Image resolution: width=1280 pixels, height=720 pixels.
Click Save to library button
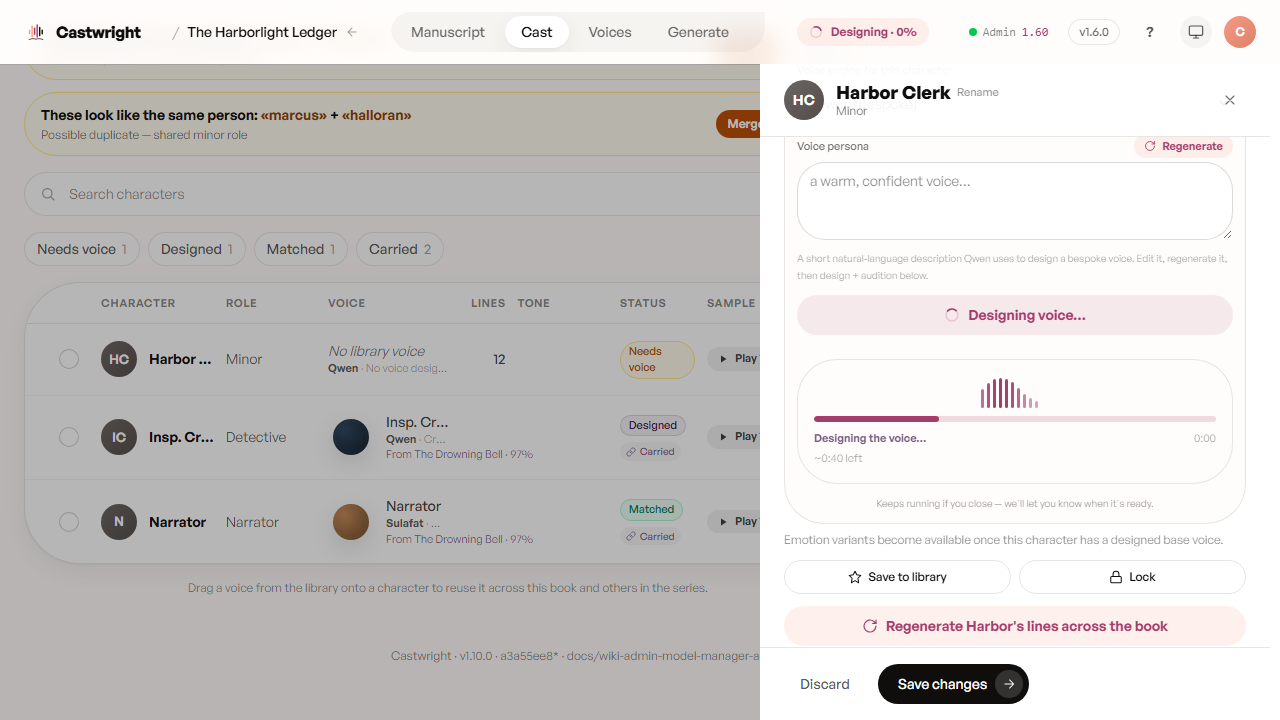(897, 577)
